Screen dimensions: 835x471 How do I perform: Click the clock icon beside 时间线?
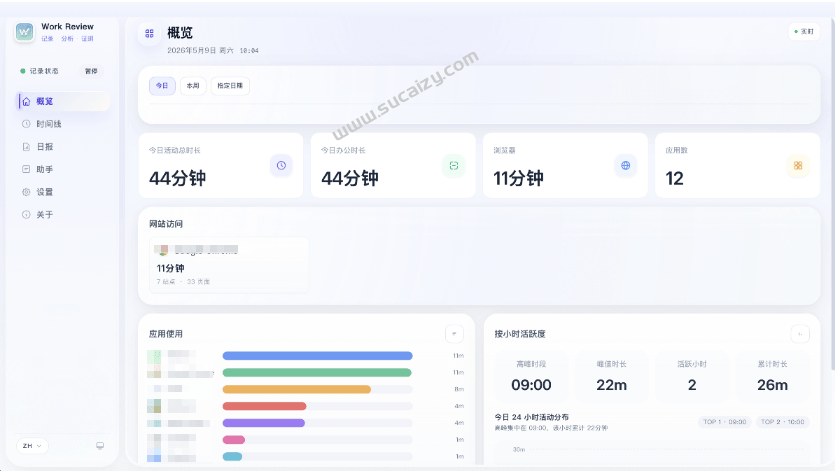pos(26,124)
